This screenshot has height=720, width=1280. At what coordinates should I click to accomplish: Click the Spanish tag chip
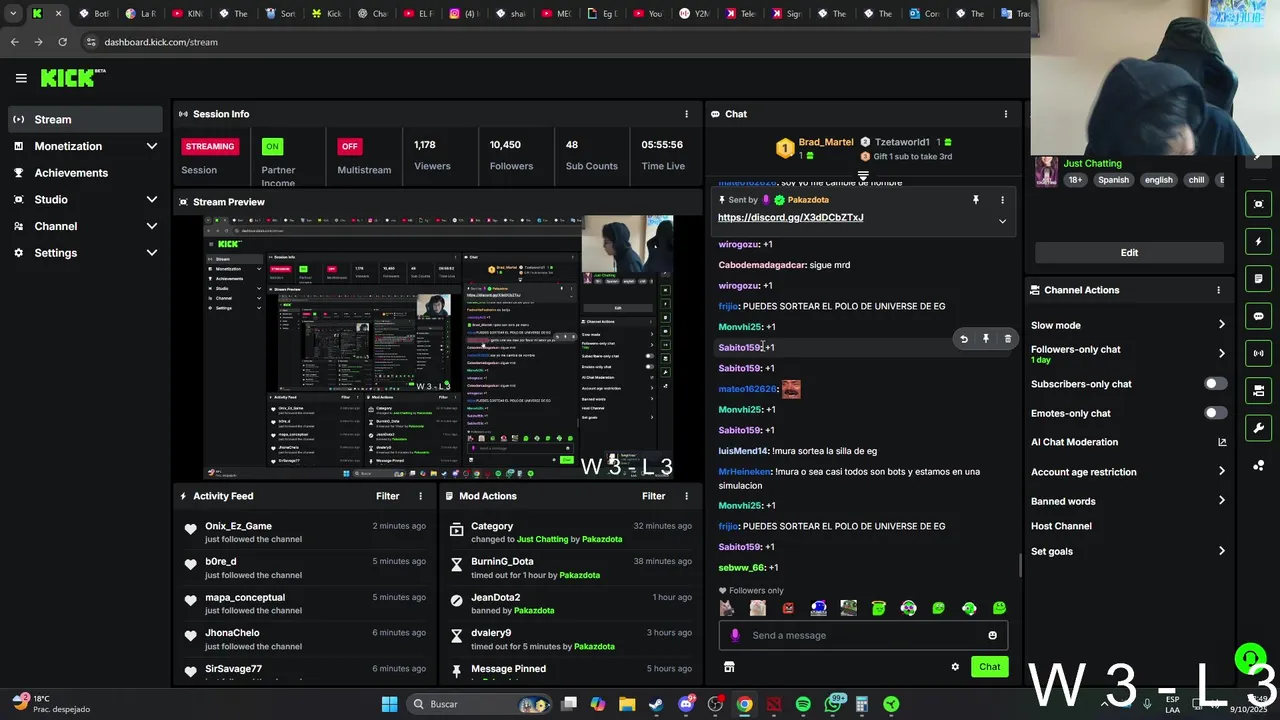tap(1113, 180)
